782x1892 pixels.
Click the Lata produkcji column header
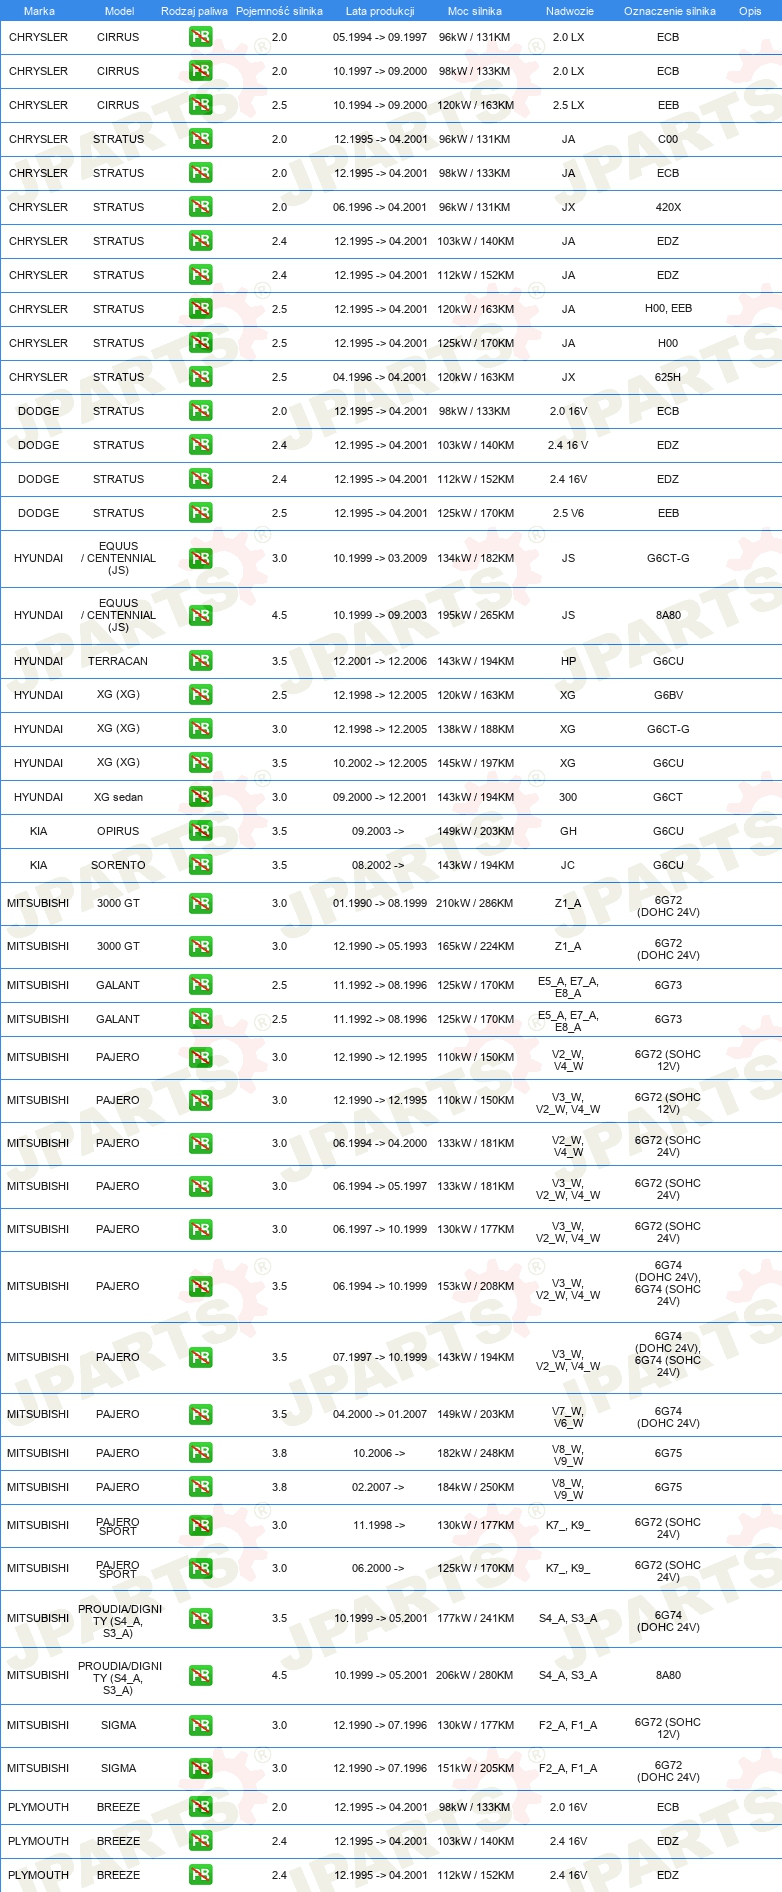[x=380, y=11]
